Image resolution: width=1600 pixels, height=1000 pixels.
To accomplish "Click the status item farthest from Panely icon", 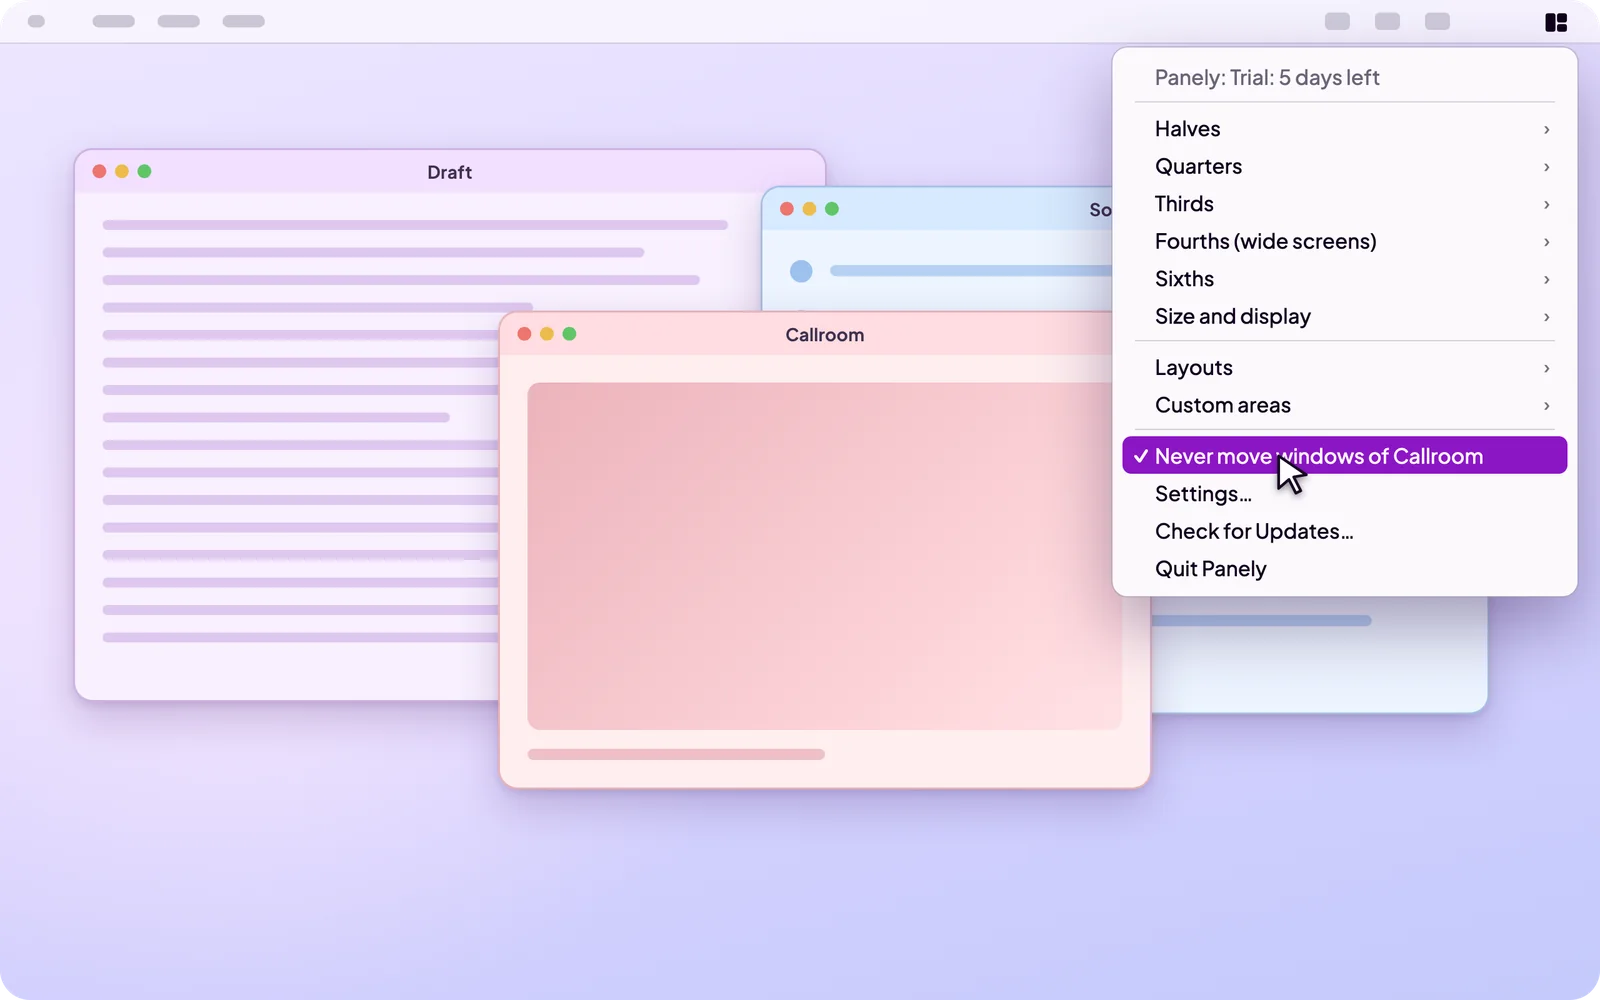I will pyautogui.click(x=1338, y=21).
